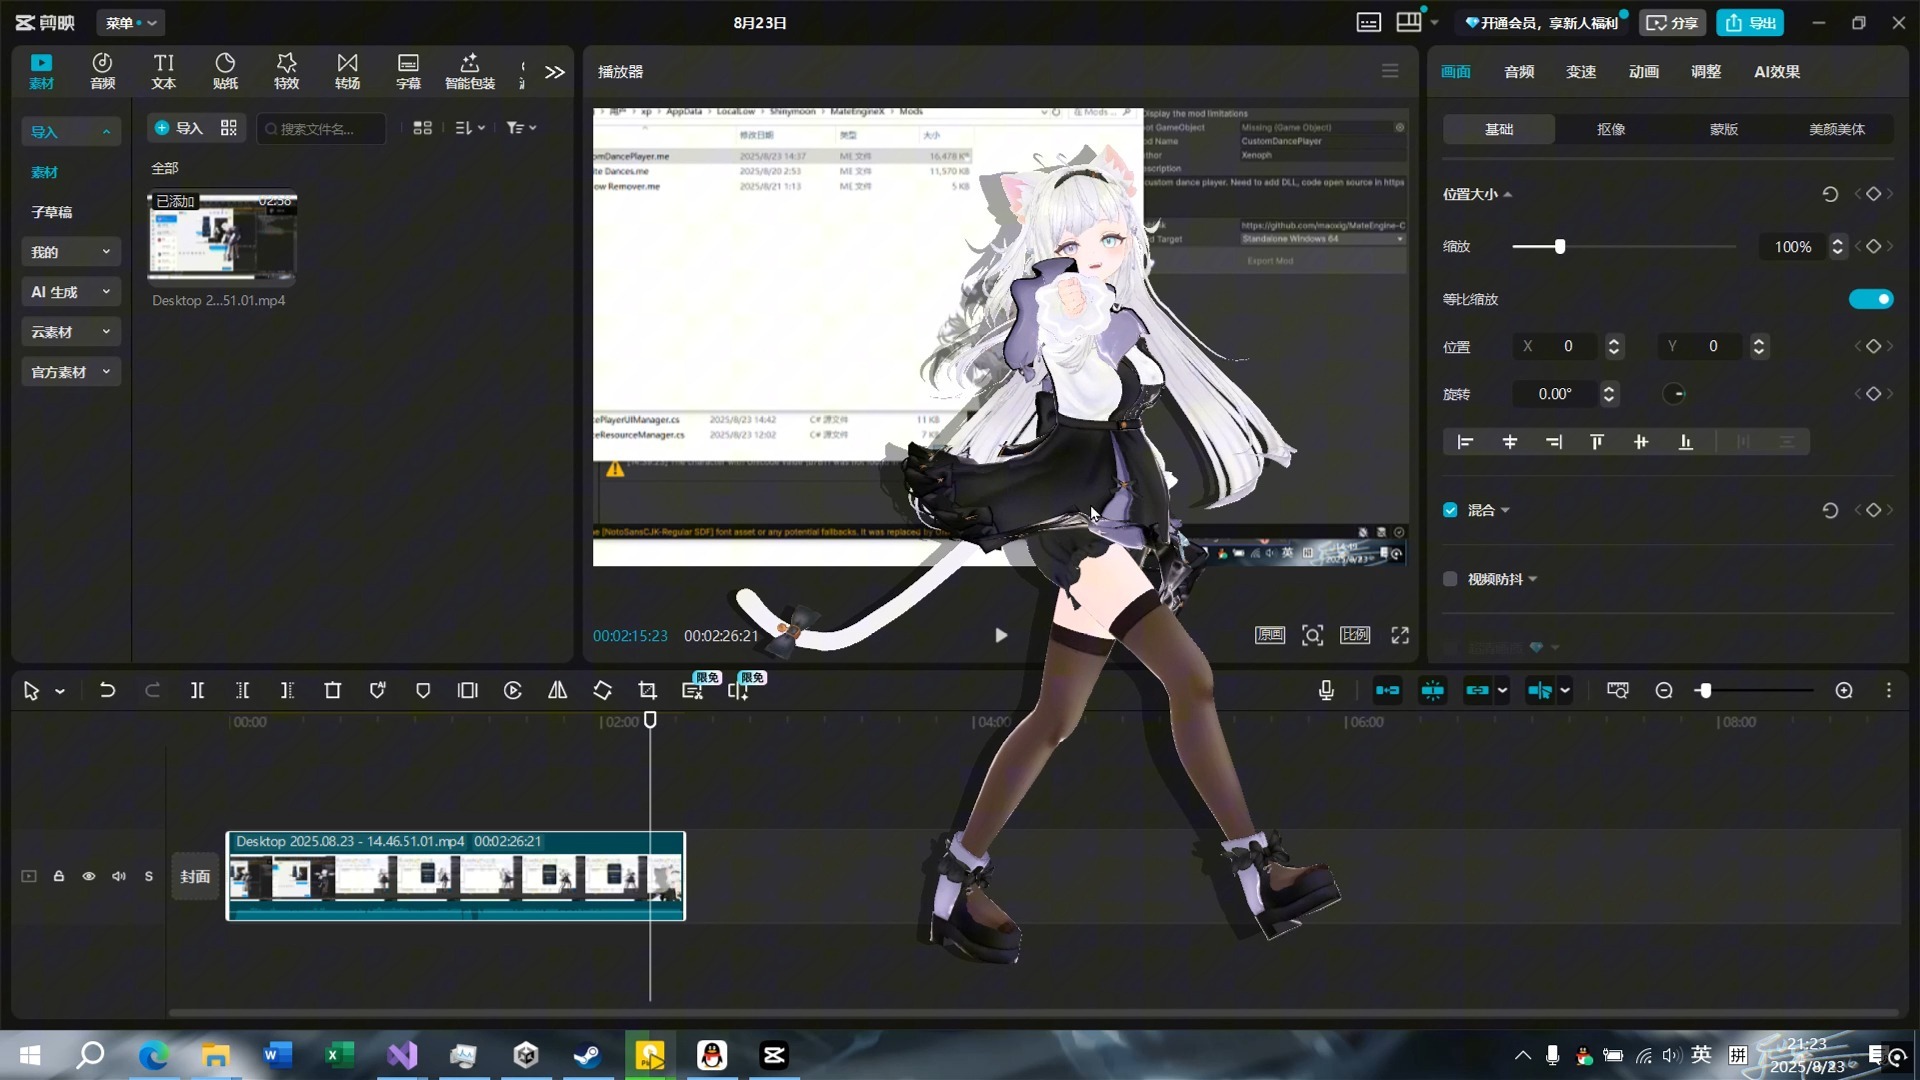Play the video in the player

pyautogui.click(x=1001, y=635)
